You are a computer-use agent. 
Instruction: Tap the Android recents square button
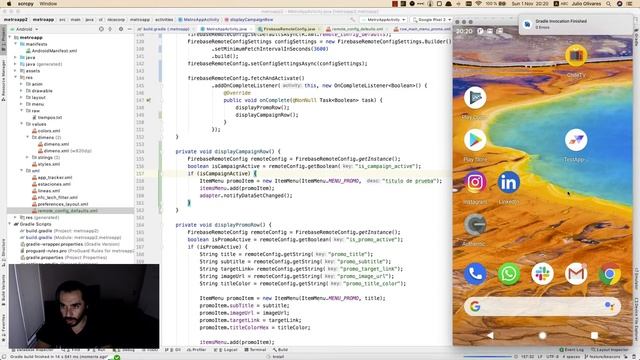[594, 335]
